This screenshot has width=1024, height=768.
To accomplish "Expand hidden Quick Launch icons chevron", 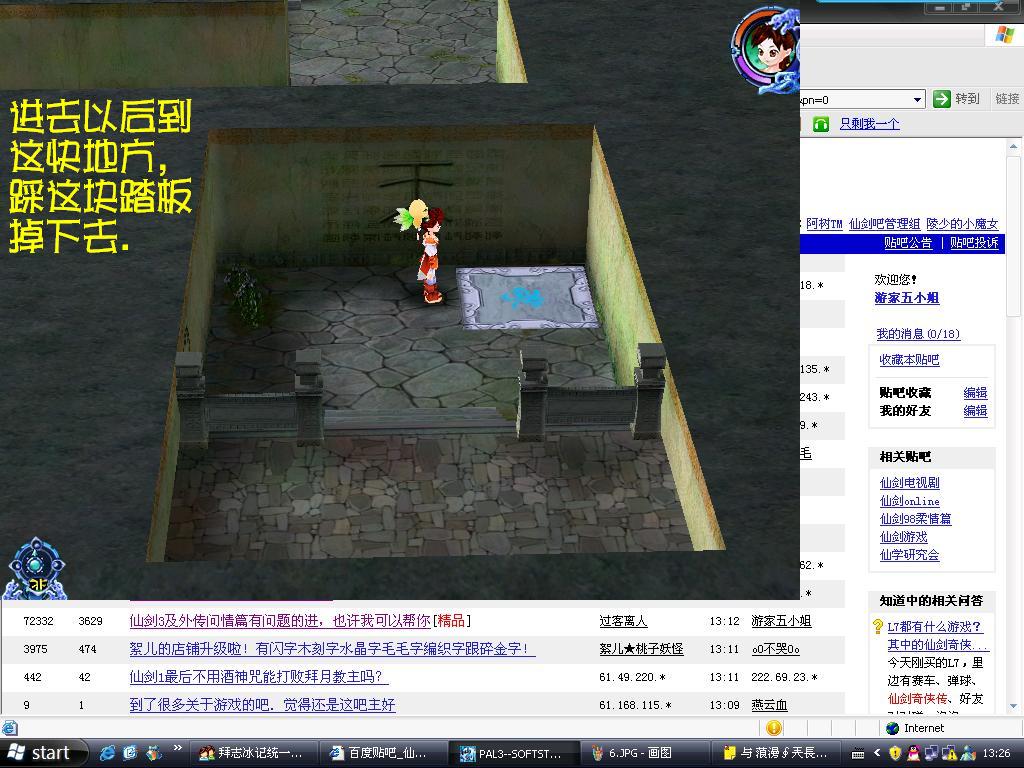I will coord(178,748).
